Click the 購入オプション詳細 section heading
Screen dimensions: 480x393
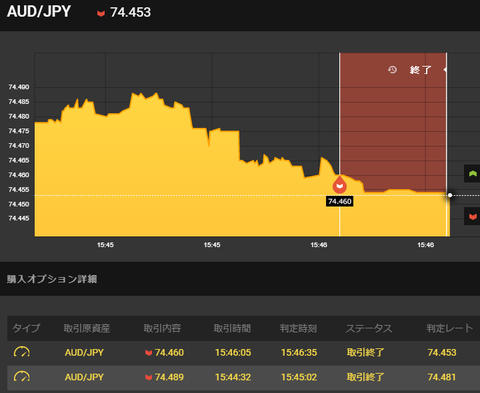52,279
